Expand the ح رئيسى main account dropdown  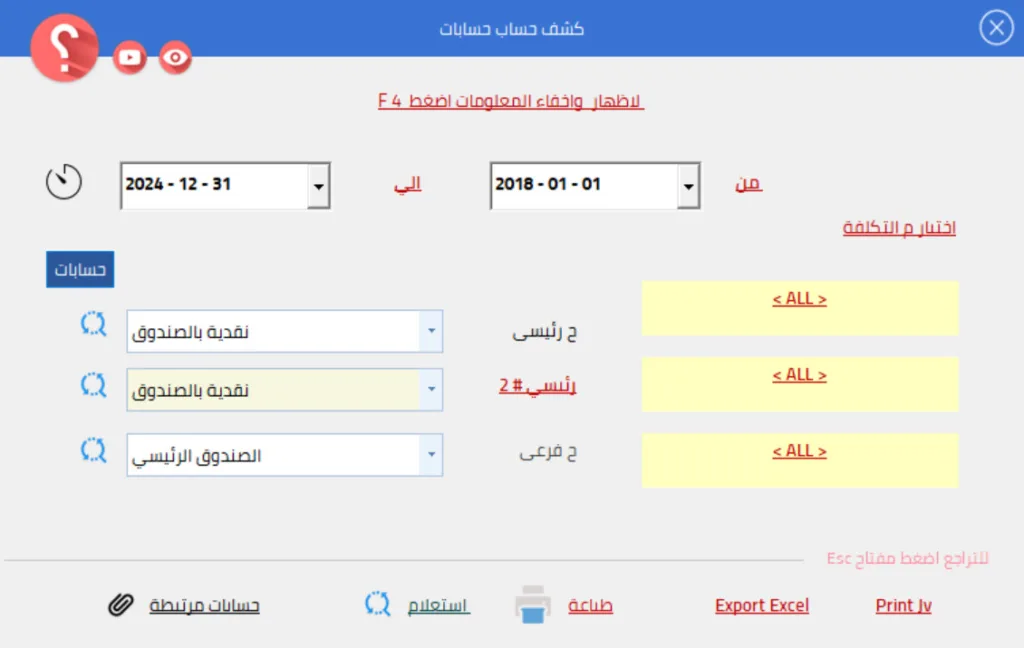coord(430,331)
